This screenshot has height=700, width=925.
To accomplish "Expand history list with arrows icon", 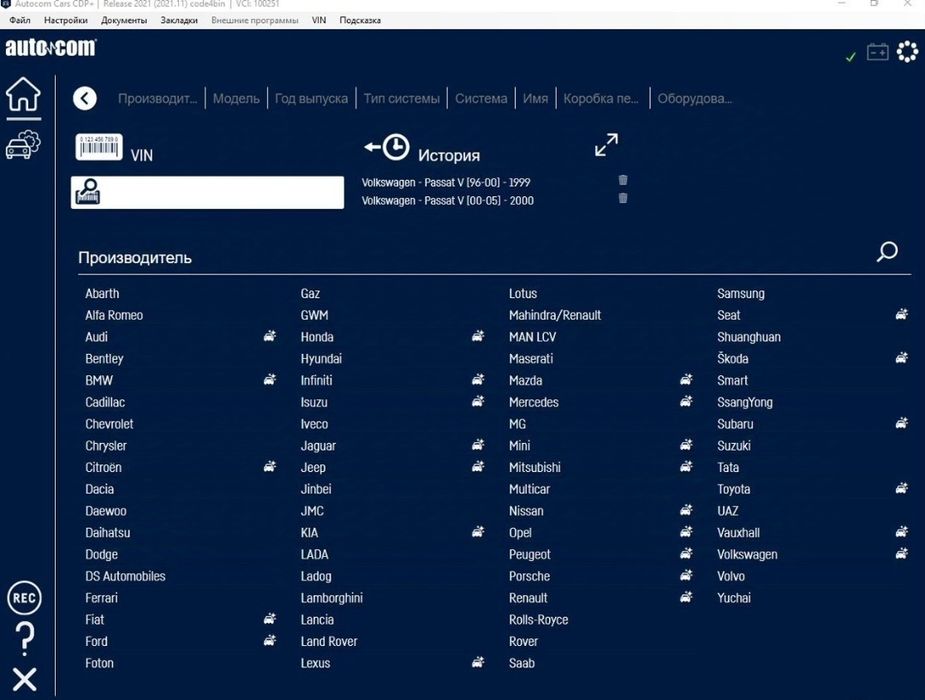I will pos(606,144).
